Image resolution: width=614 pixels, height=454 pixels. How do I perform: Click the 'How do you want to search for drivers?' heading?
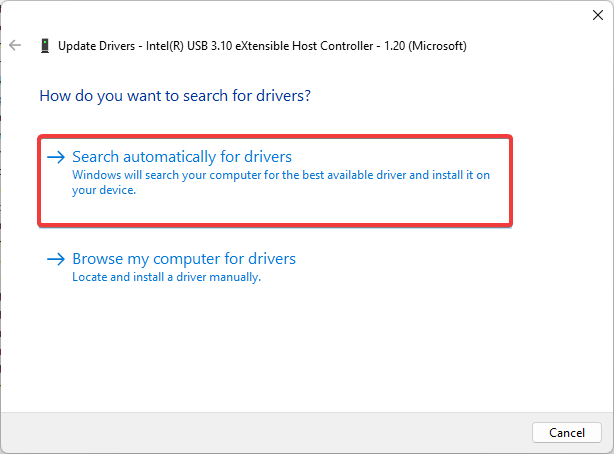[x=175, y=96]
